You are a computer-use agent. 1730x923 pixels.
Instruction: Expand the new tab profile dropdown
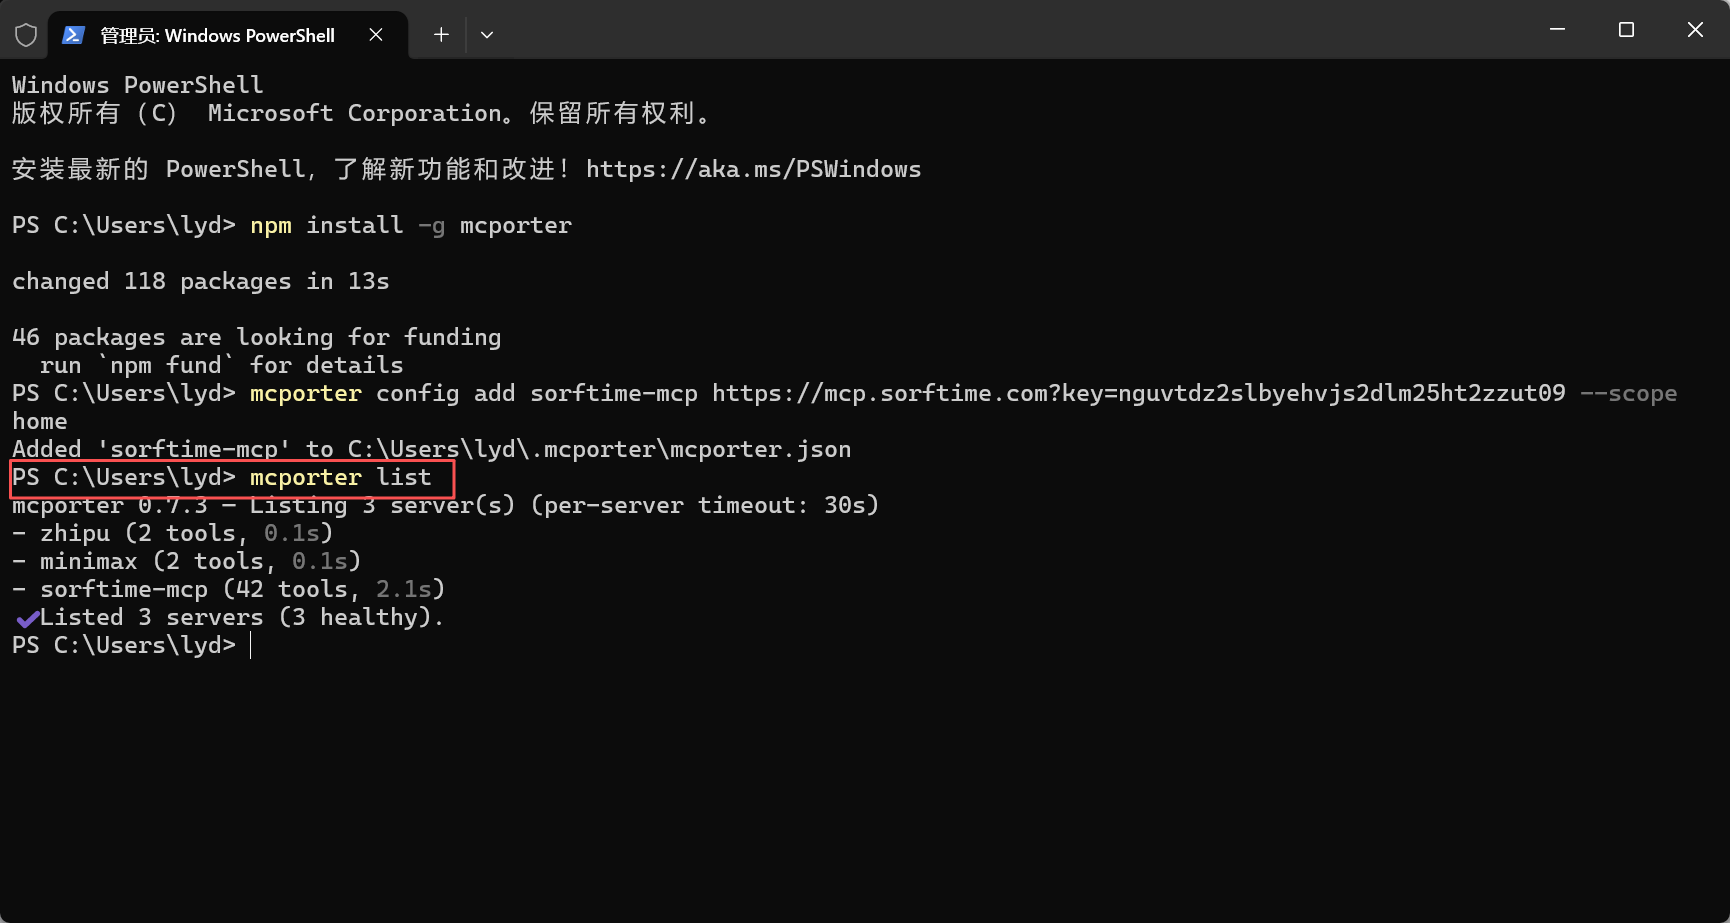(487, 35)
